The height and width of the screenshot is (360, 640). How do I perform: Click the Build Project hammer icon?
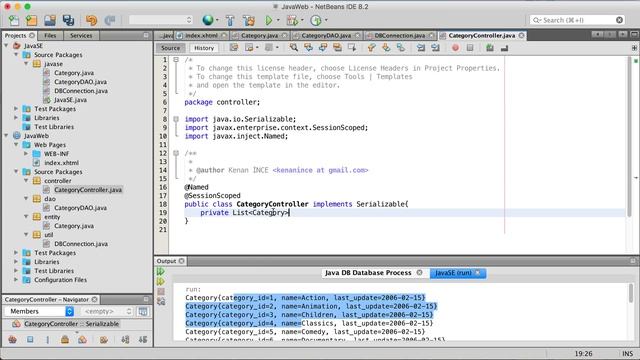[230, 20]
